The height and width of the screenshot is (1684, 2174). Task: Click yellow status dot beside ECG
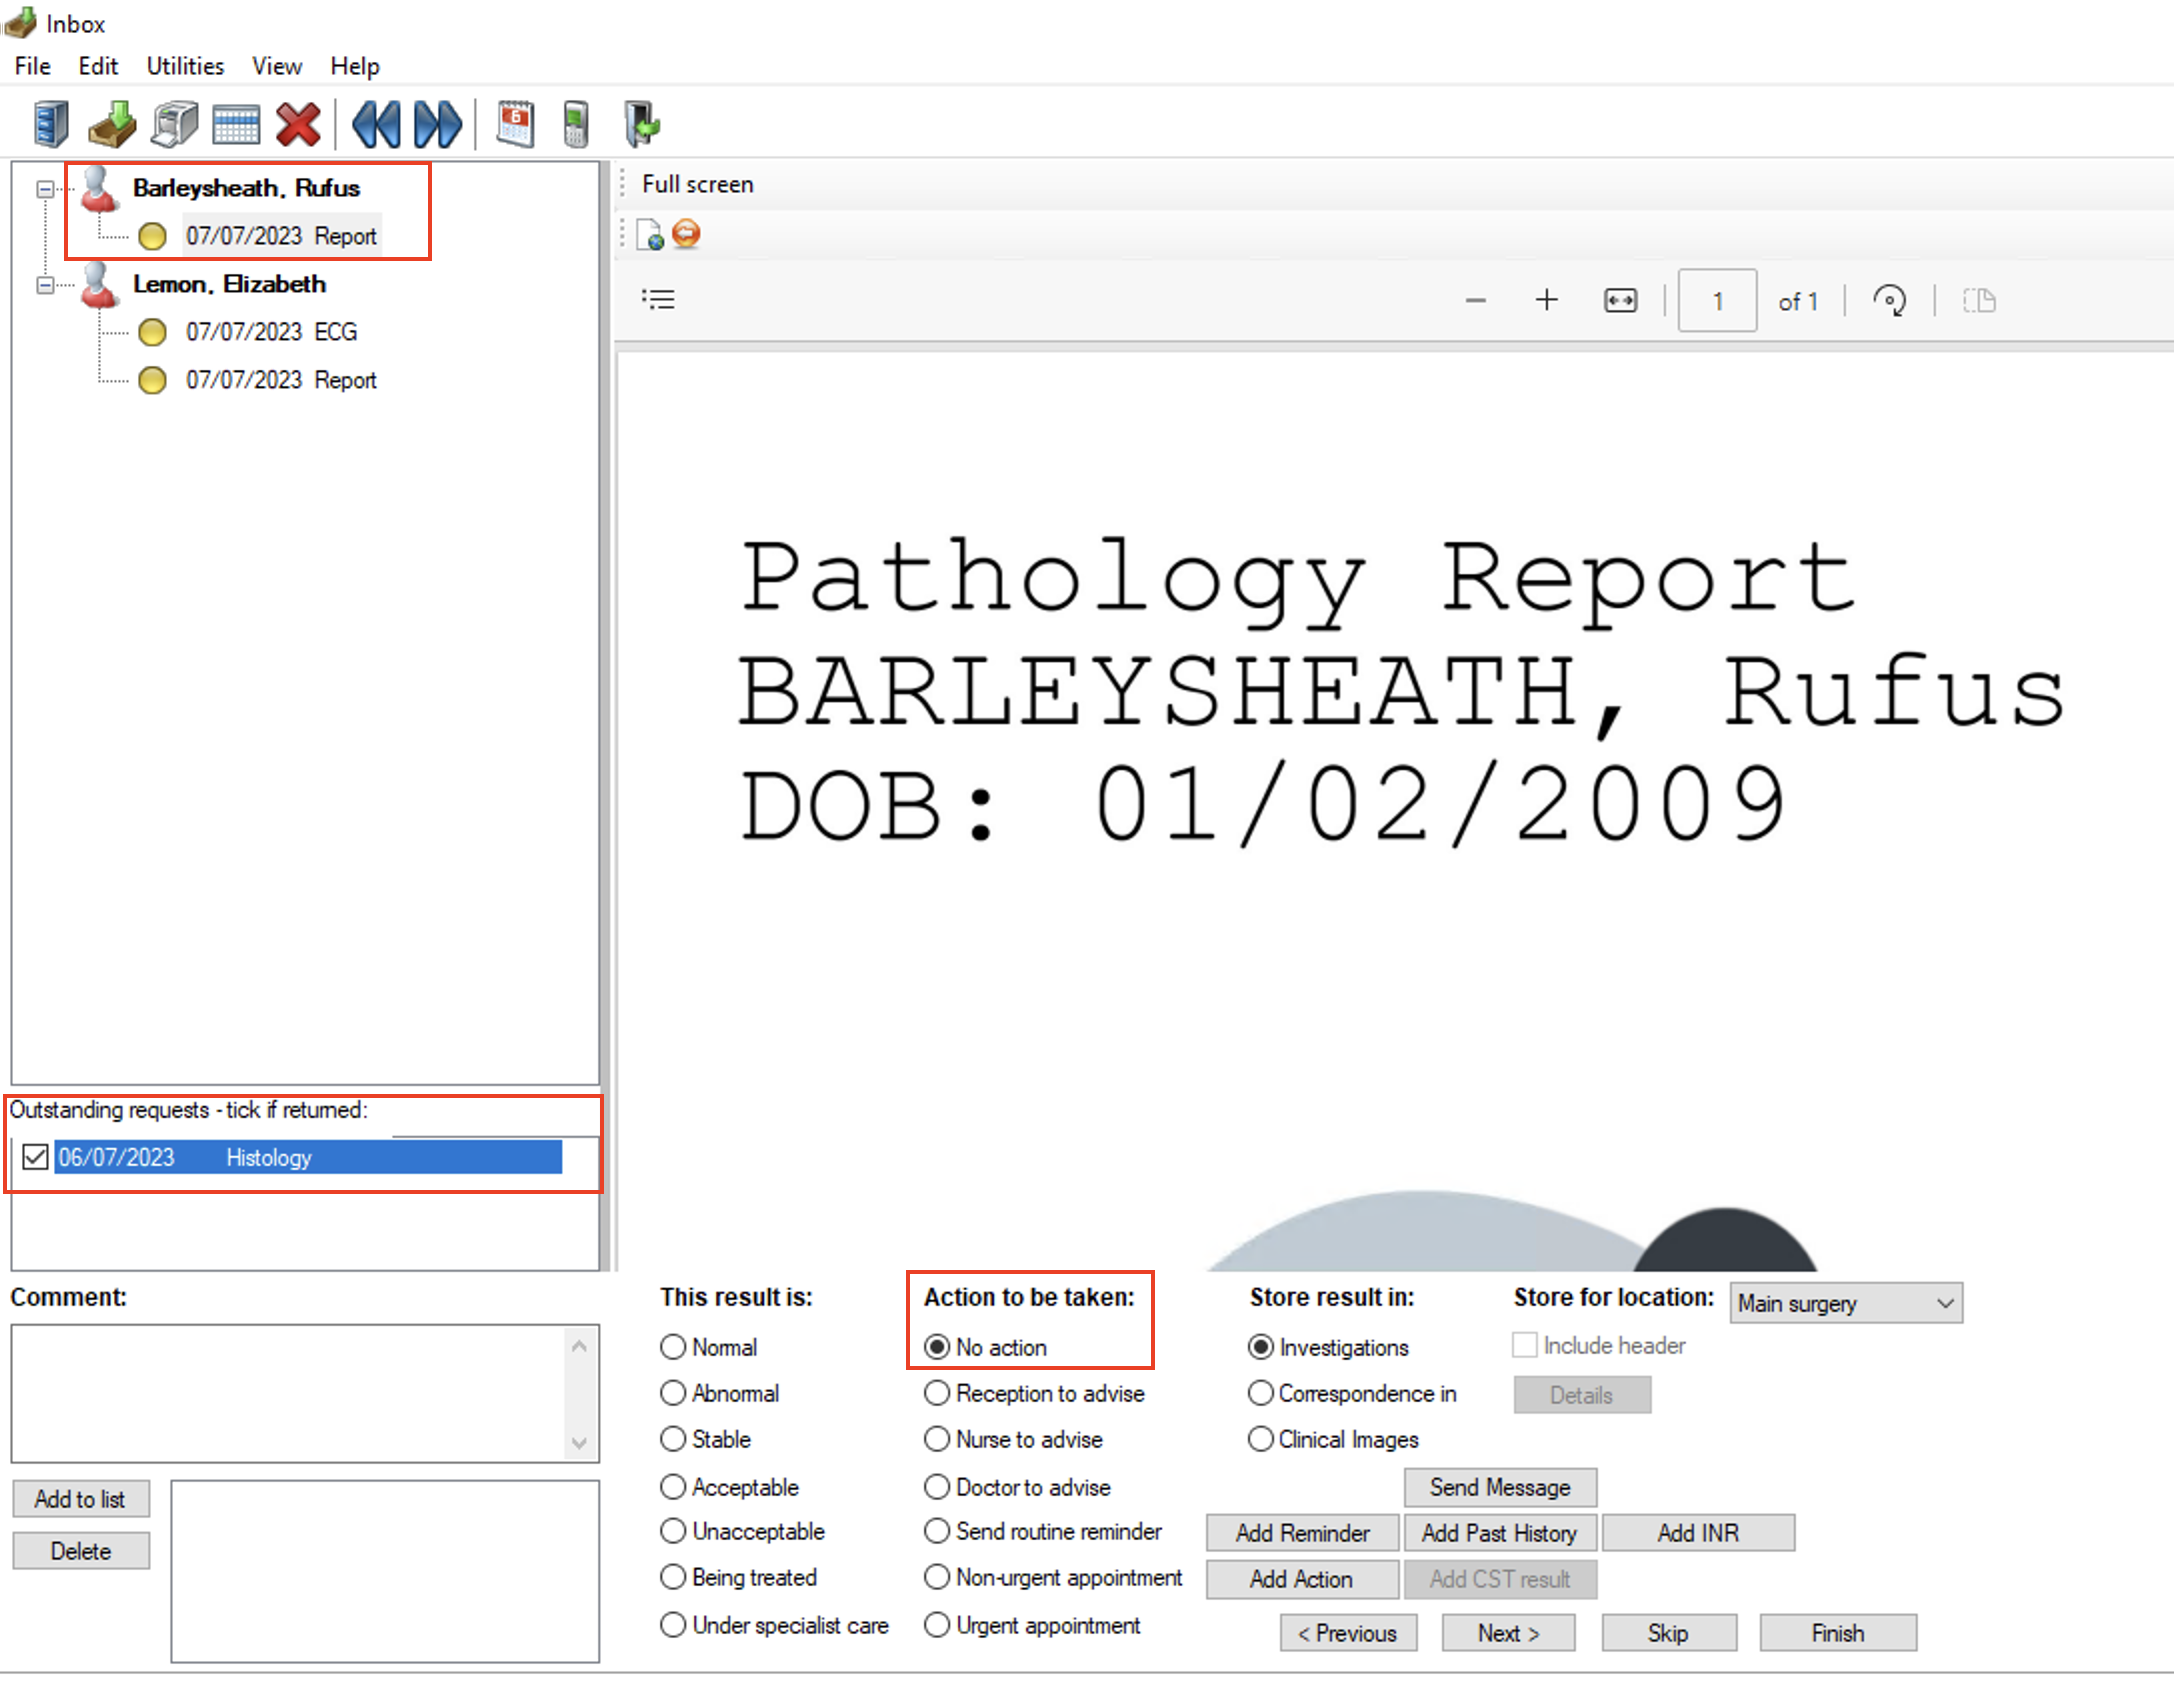tap(152, 332)
